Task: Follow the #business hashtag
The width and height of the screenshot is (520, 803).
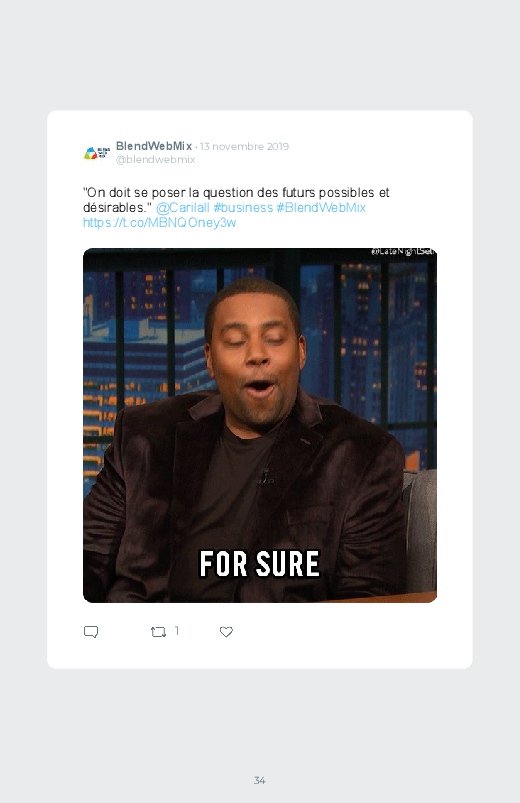Action: (x=243, y=207)
